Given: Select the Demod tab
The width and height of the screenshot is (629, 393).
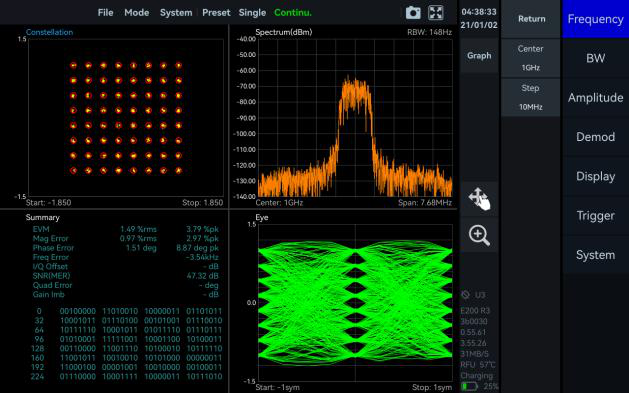Looking at the screenshot, I should coord(595,137).
